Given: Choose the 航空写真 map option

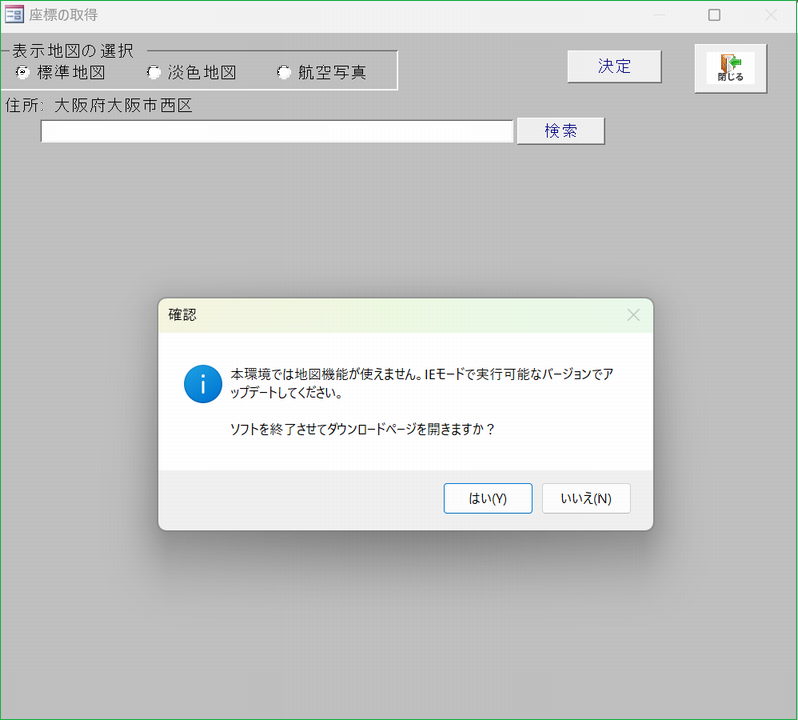Looking at the screenshot, I should click(284, 72).
